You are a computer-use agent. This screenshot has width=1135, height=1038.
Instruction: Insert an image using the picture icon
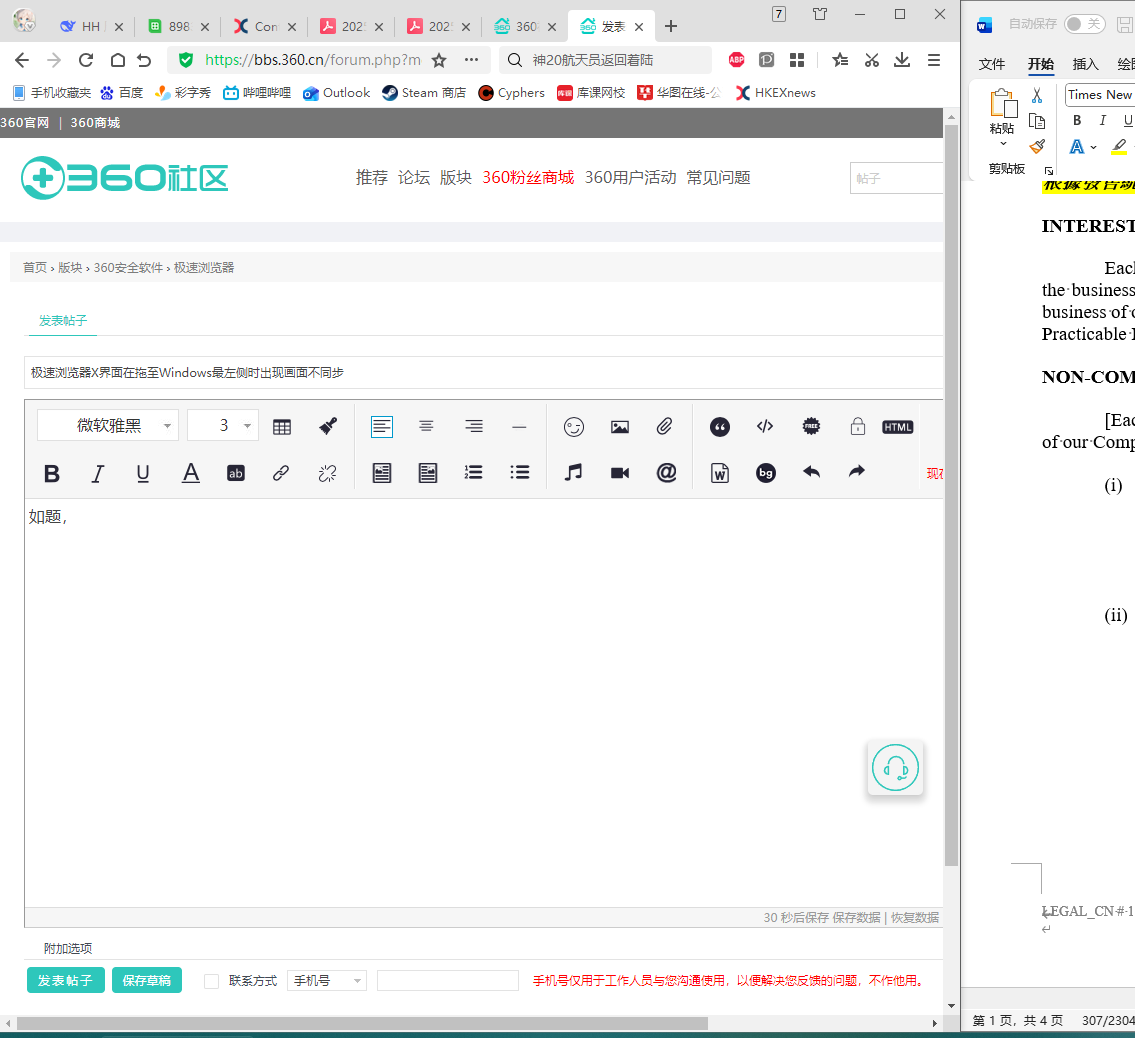tap(620, 427)
